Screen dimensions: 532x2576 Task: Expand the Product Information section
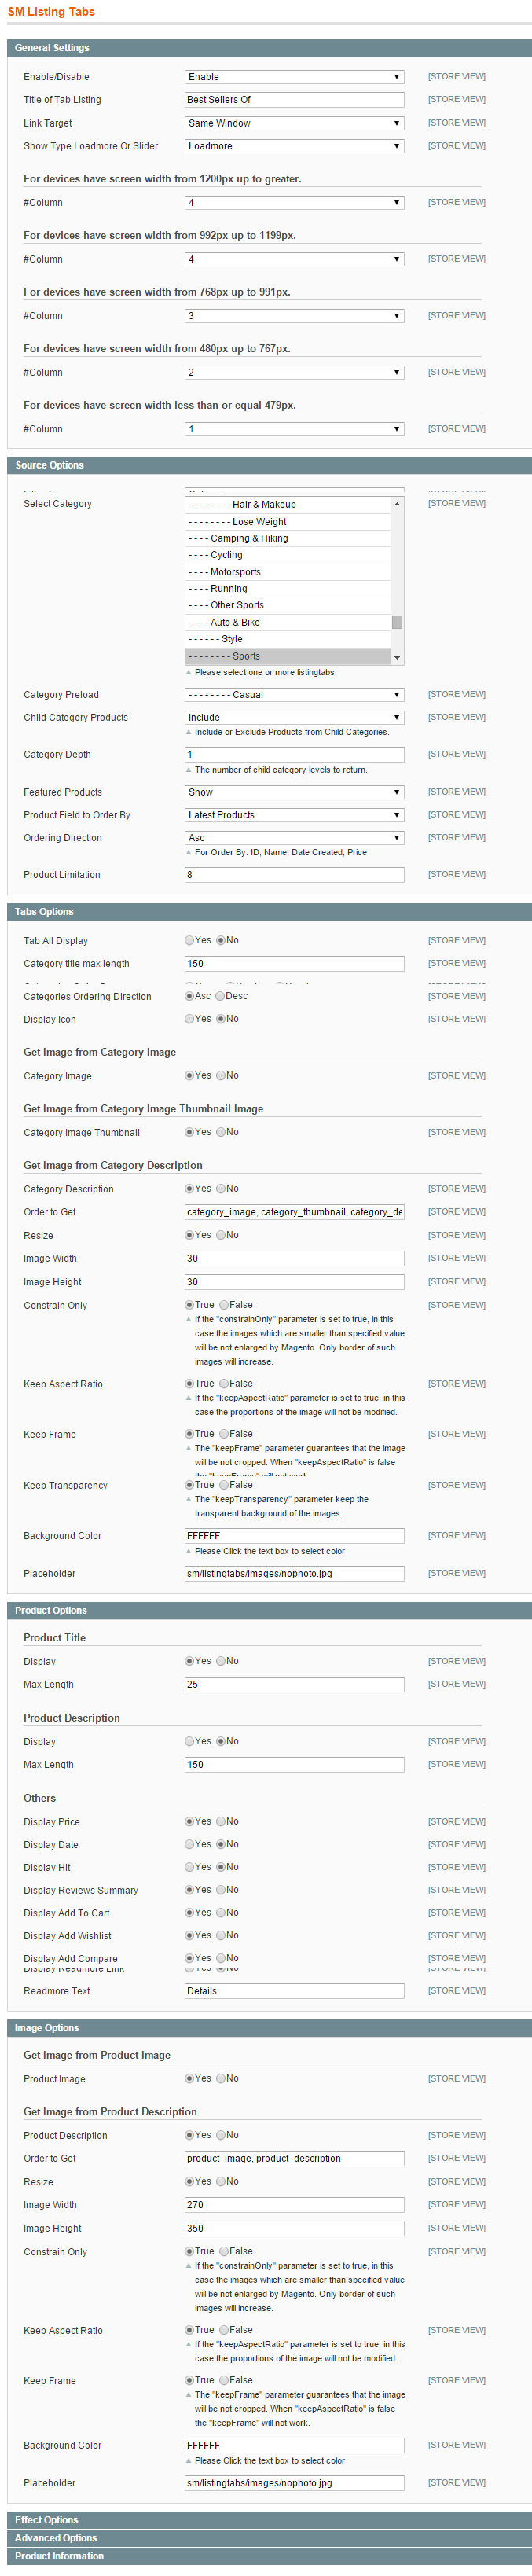[269, 2556]
